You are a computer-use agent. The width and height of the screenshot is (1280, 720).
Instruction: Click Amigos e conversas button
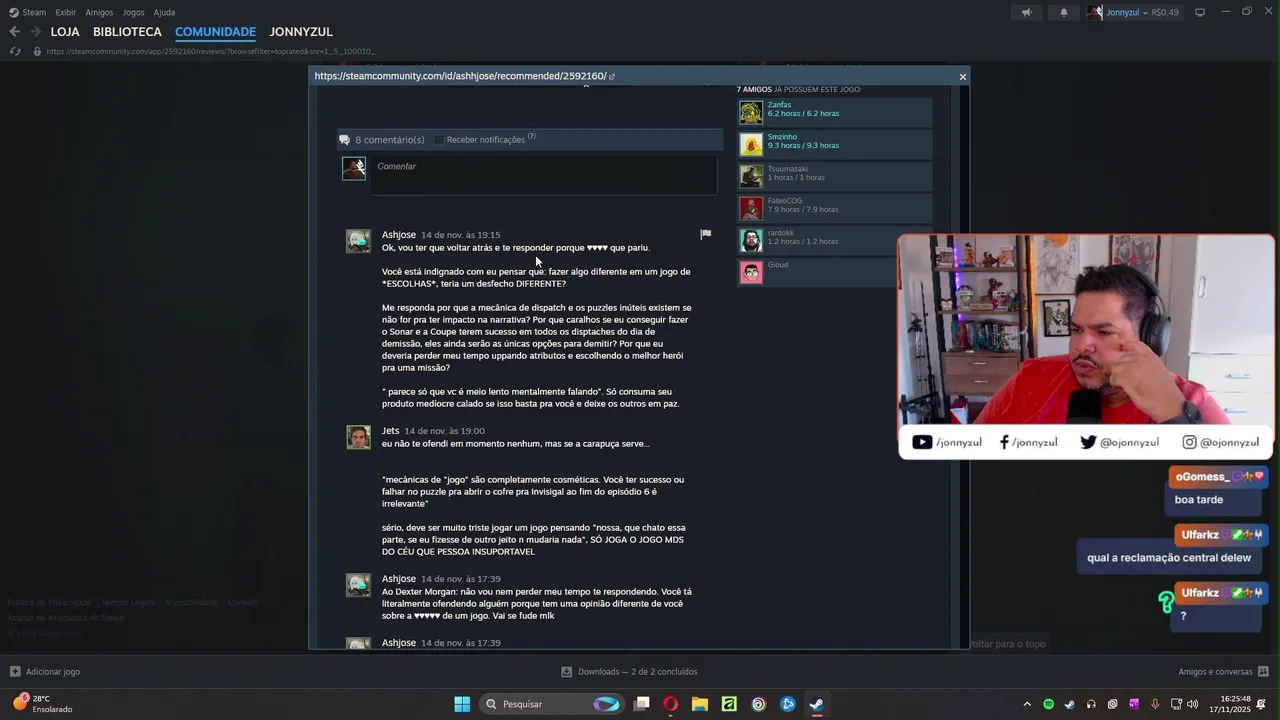point(1223,672)
